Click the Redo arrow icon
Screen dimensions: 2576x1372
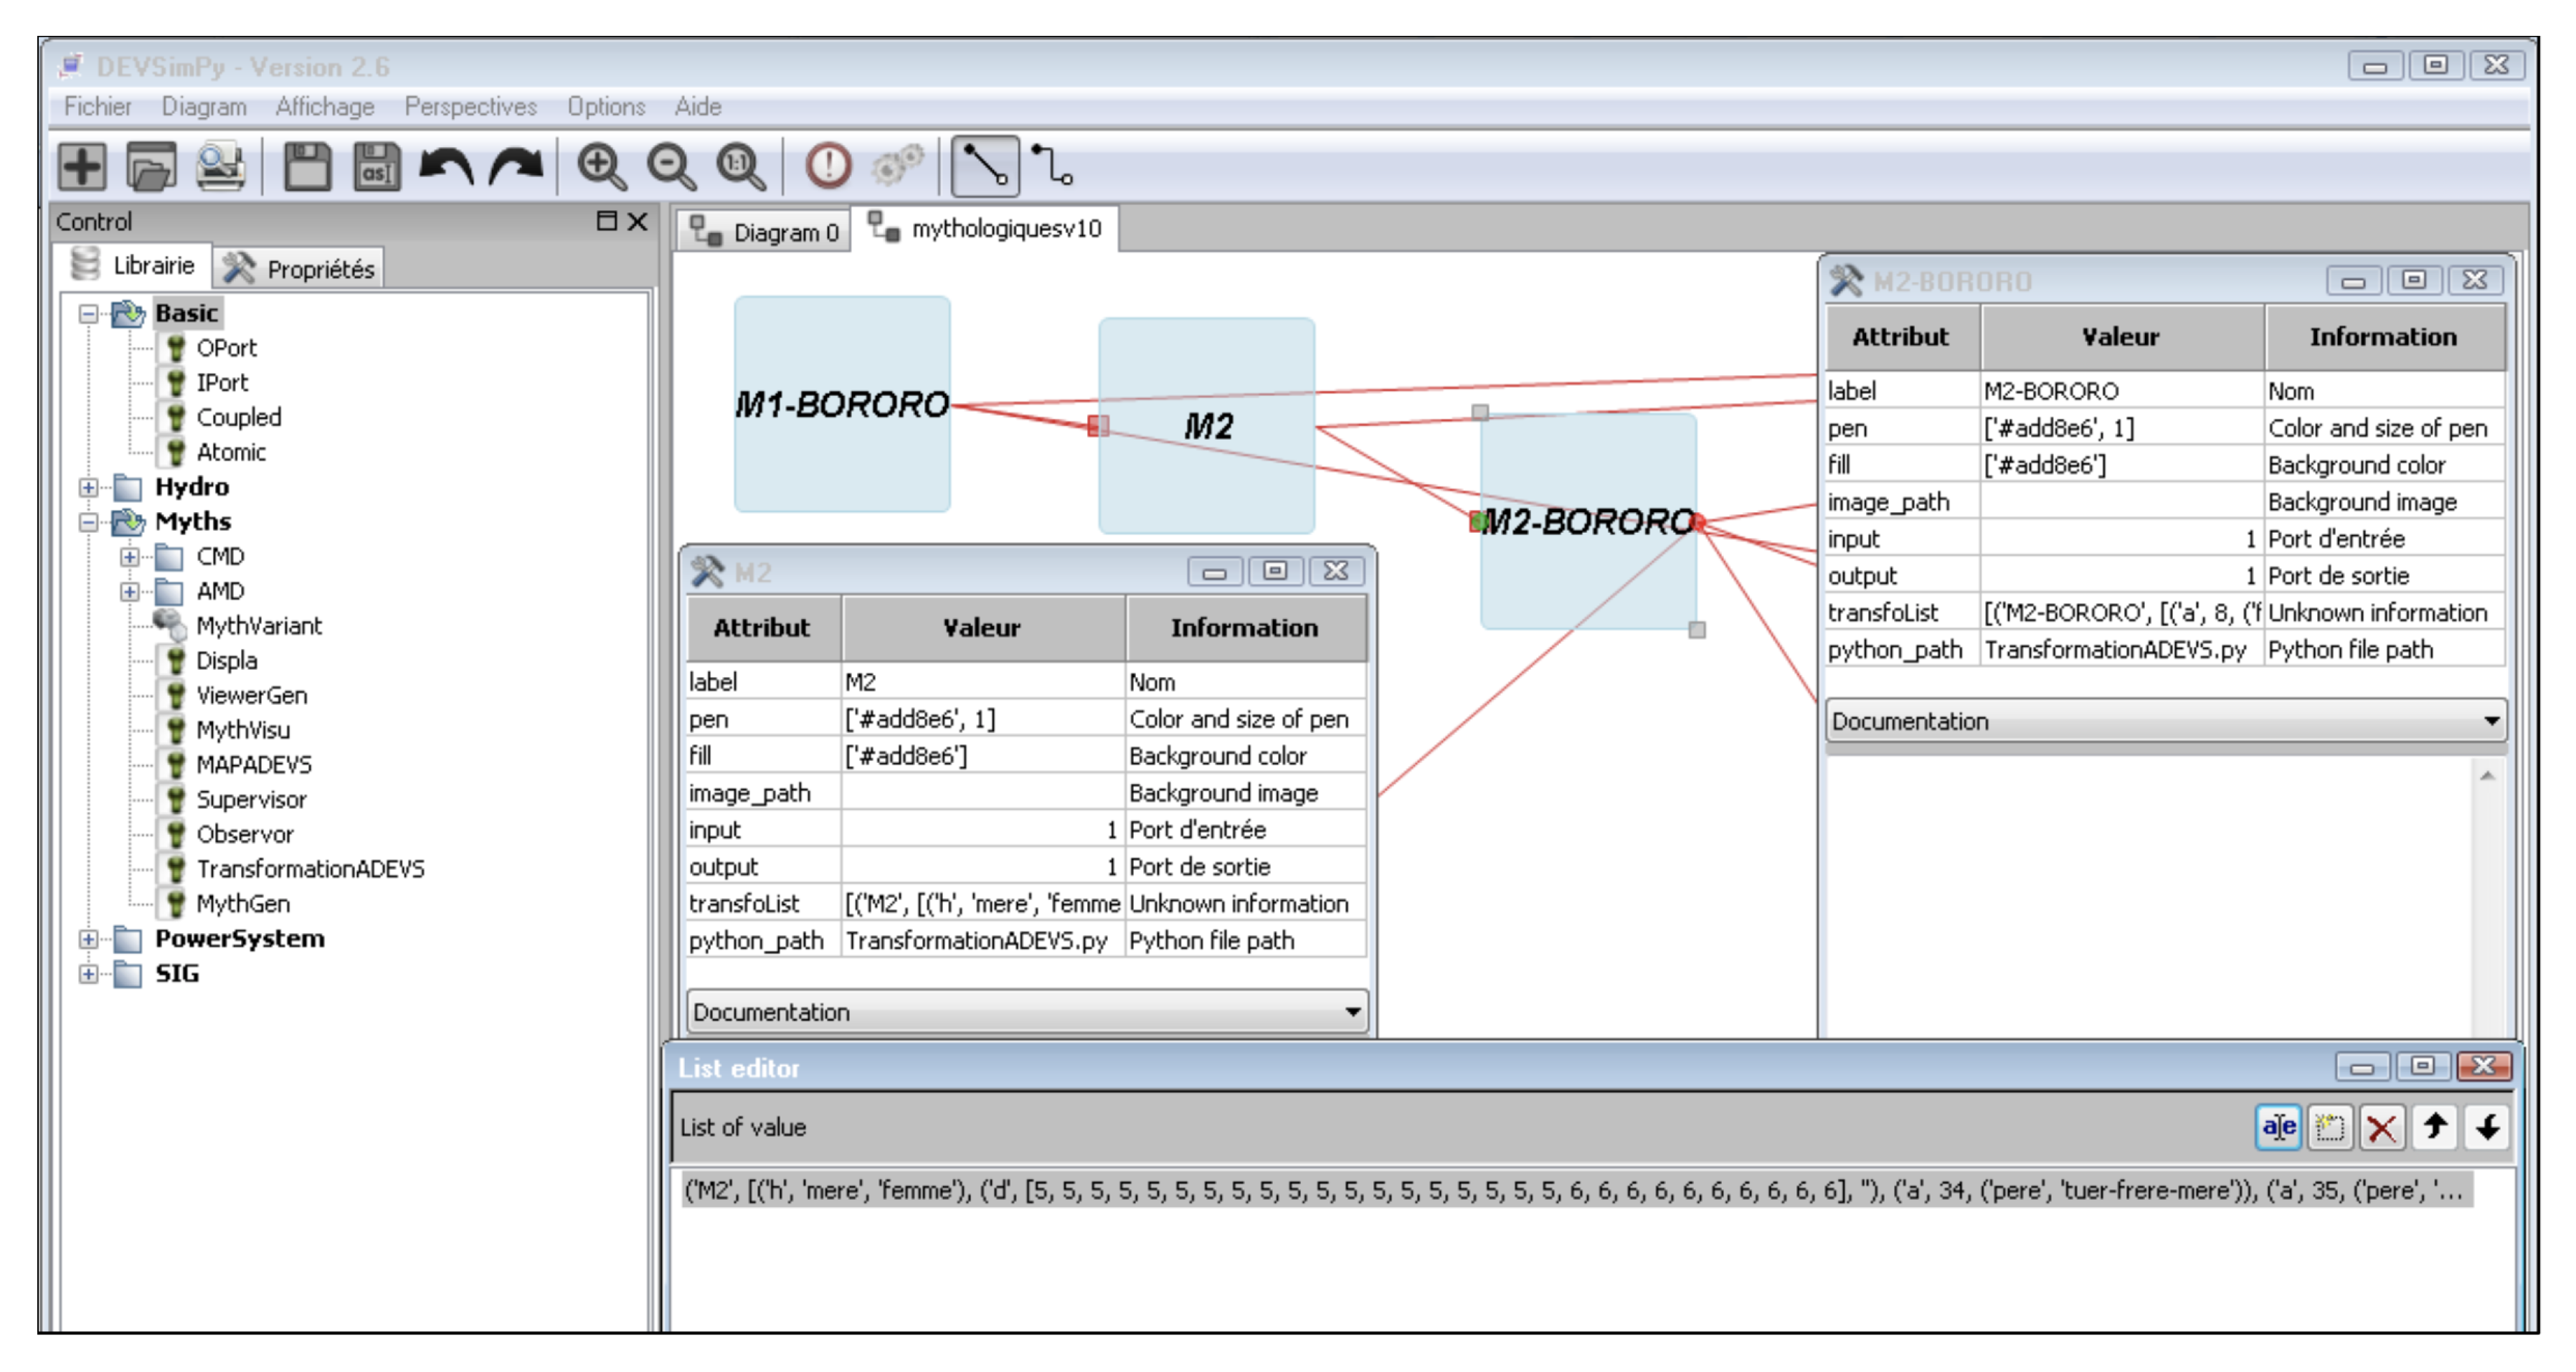click(x=516, y=166)
